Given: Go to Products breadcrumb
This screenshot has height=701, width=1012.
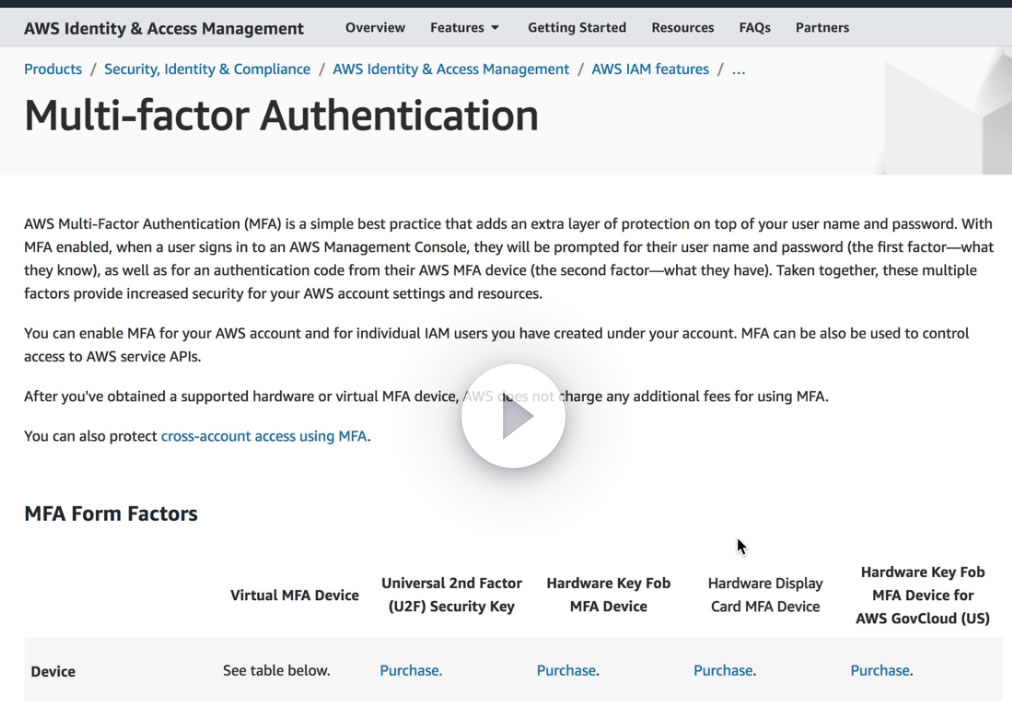Looking at the screenshot, I should coord(53,69).
